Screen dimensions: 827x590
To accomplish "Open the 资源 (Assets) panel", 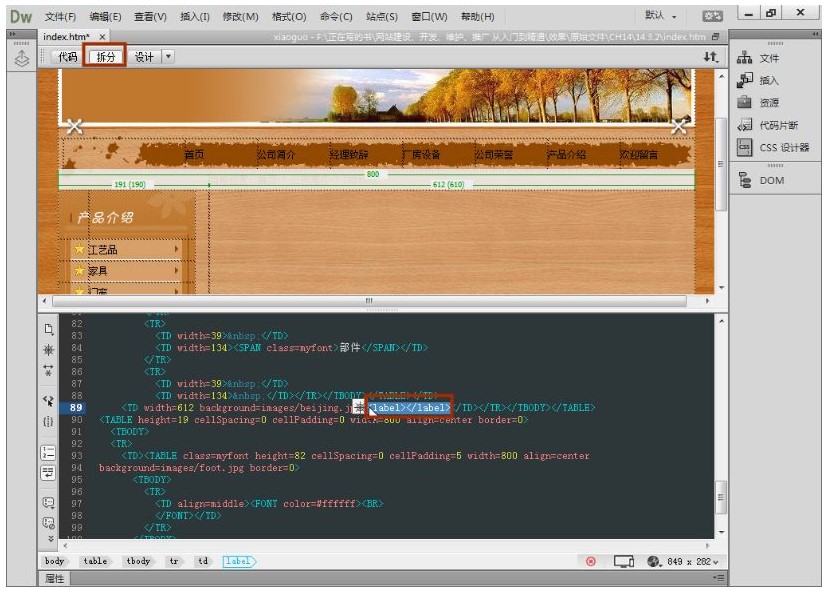I will tap(768, 103).
